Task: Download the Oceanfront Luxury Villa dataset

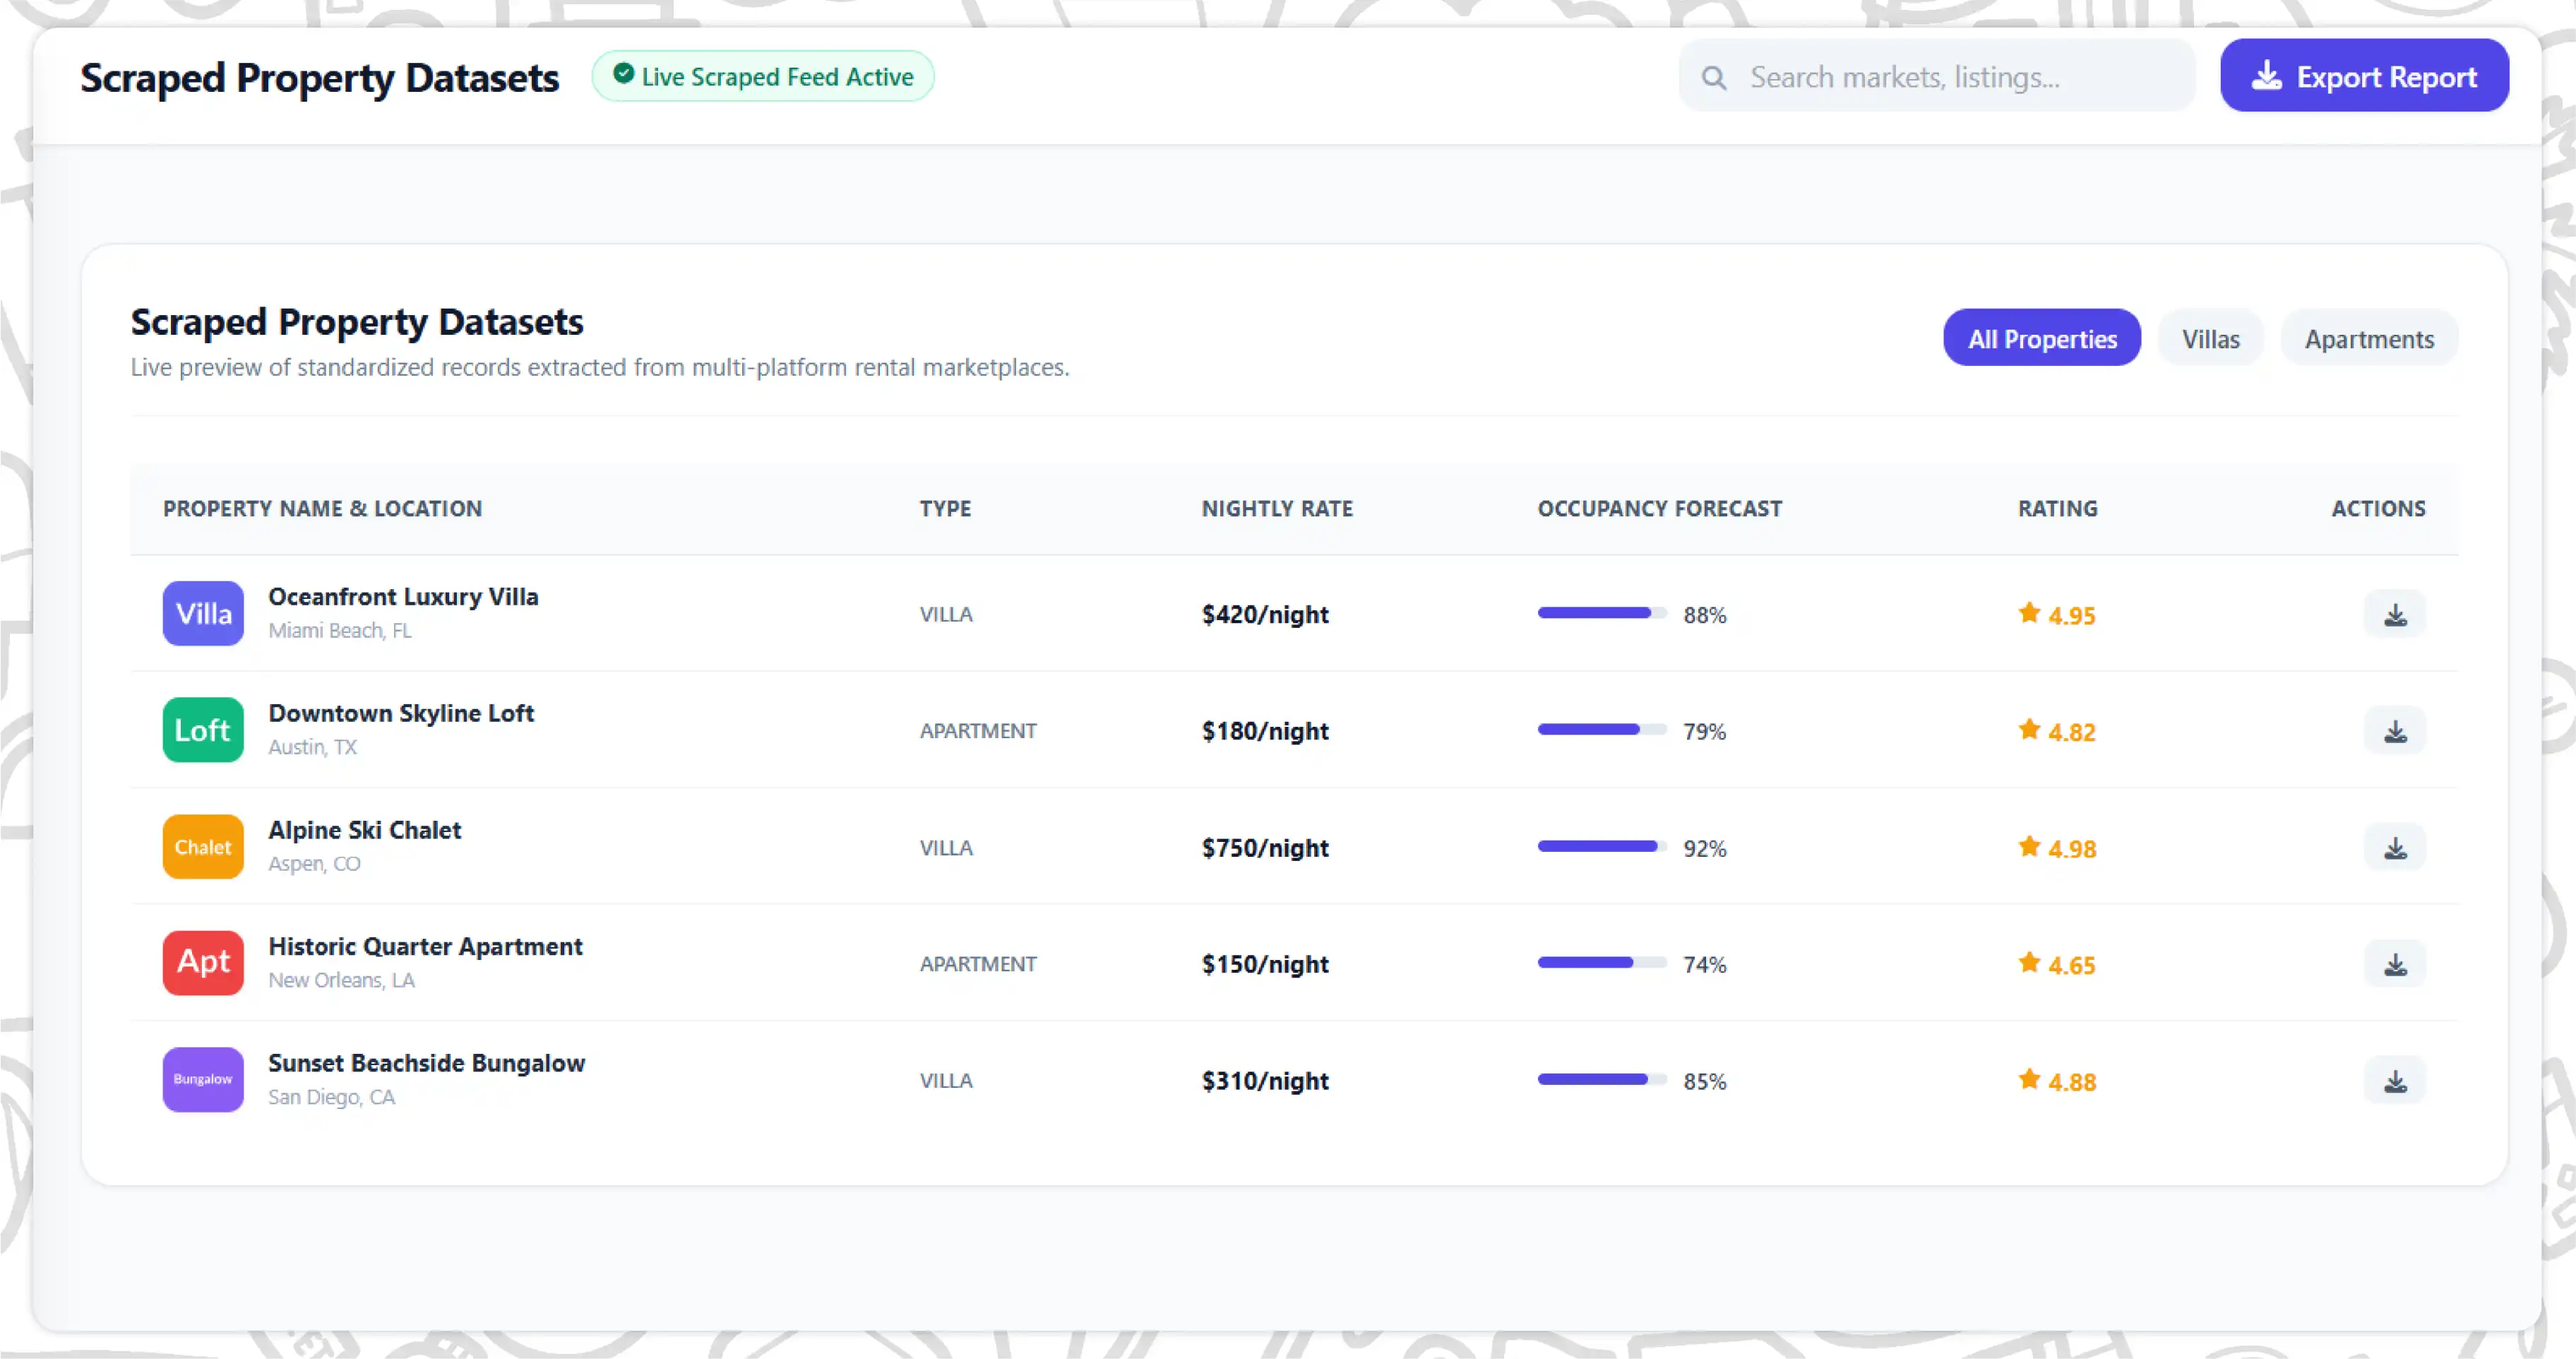Action: 2394,614
